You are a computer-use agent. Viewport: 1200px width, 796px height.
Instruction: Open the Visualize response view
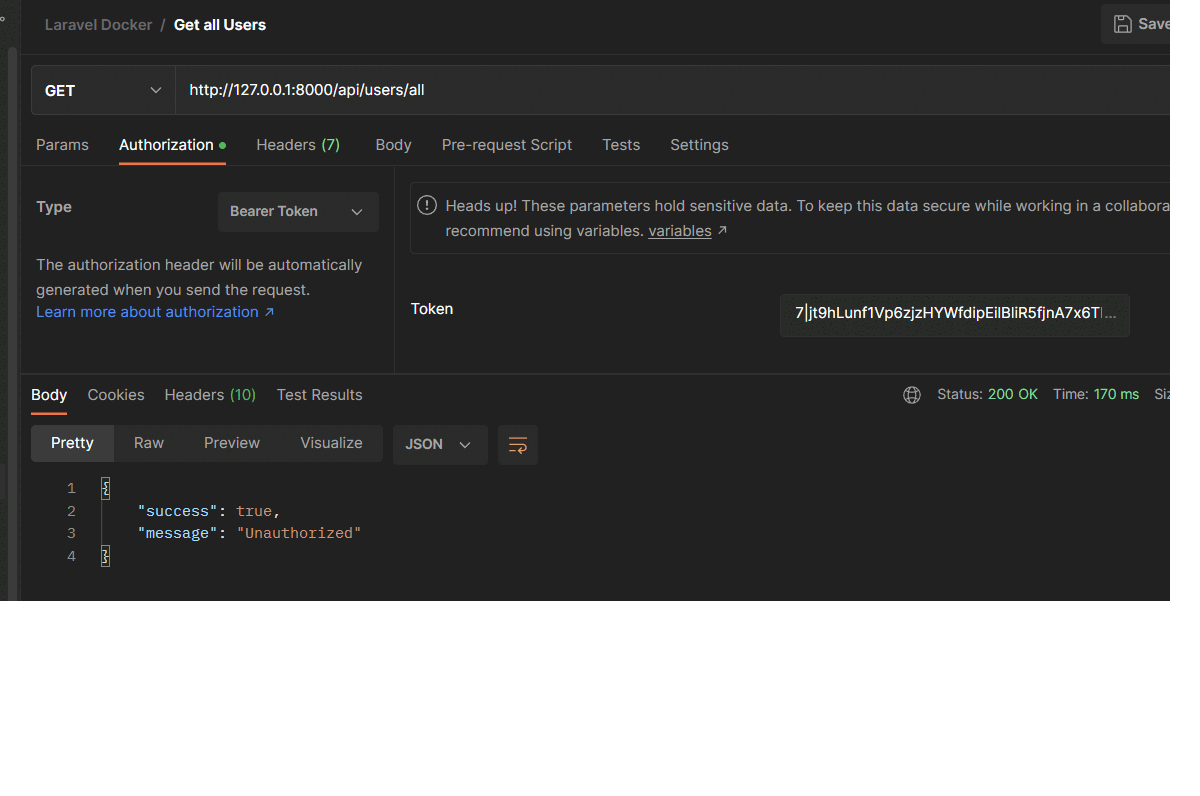(331, 443)
